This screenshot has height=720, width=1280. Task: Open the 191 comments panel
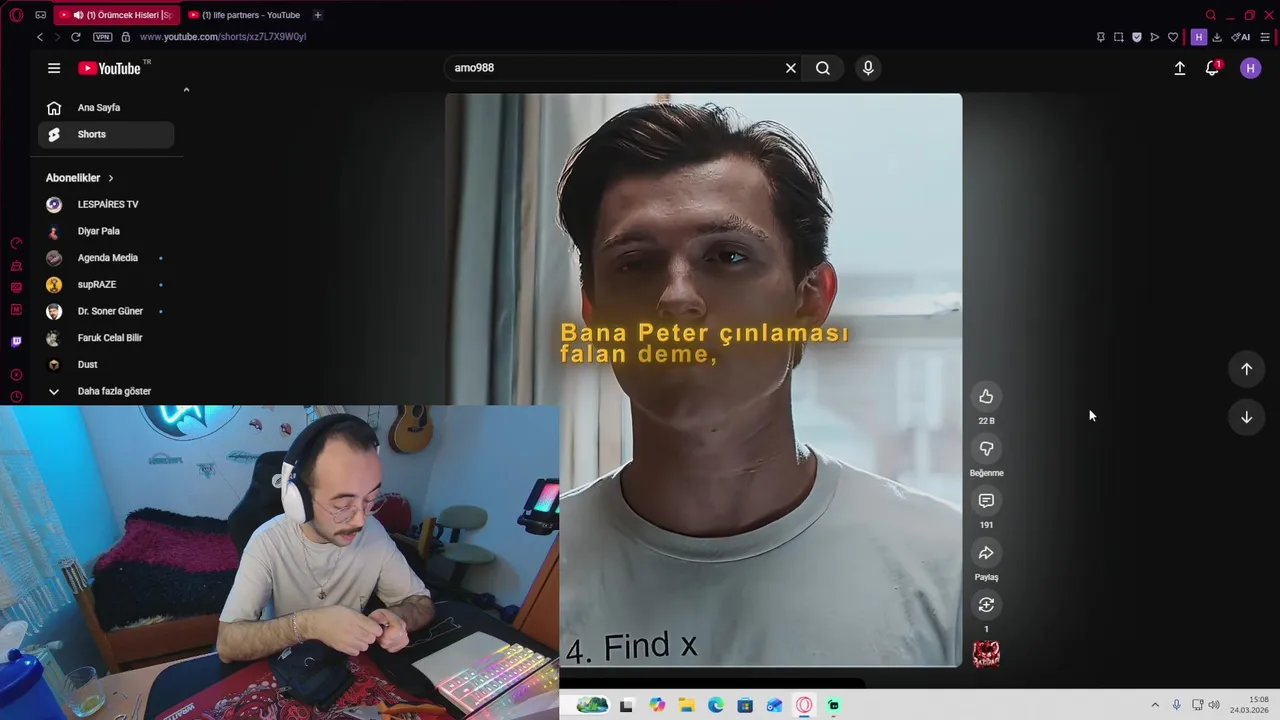pos(986,501)
